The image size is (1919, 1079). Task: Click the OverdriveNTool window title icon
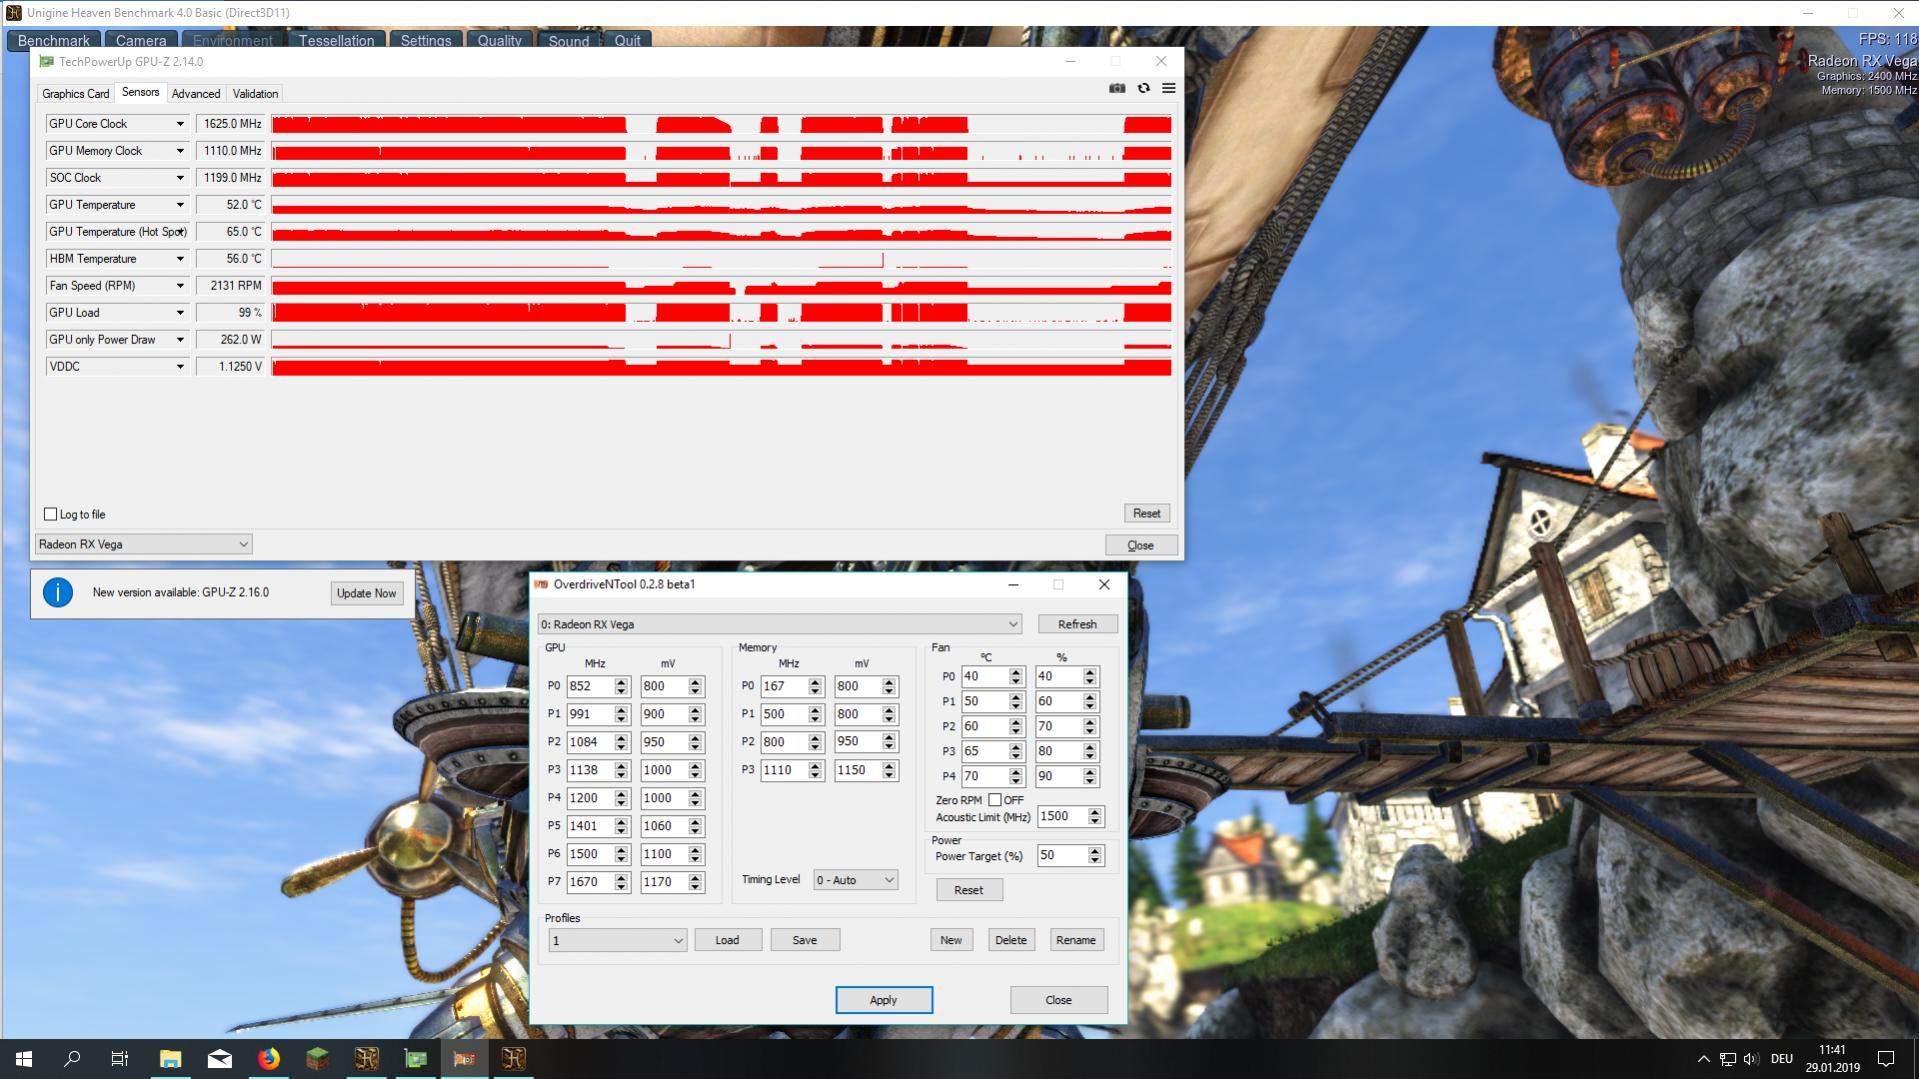541,584
